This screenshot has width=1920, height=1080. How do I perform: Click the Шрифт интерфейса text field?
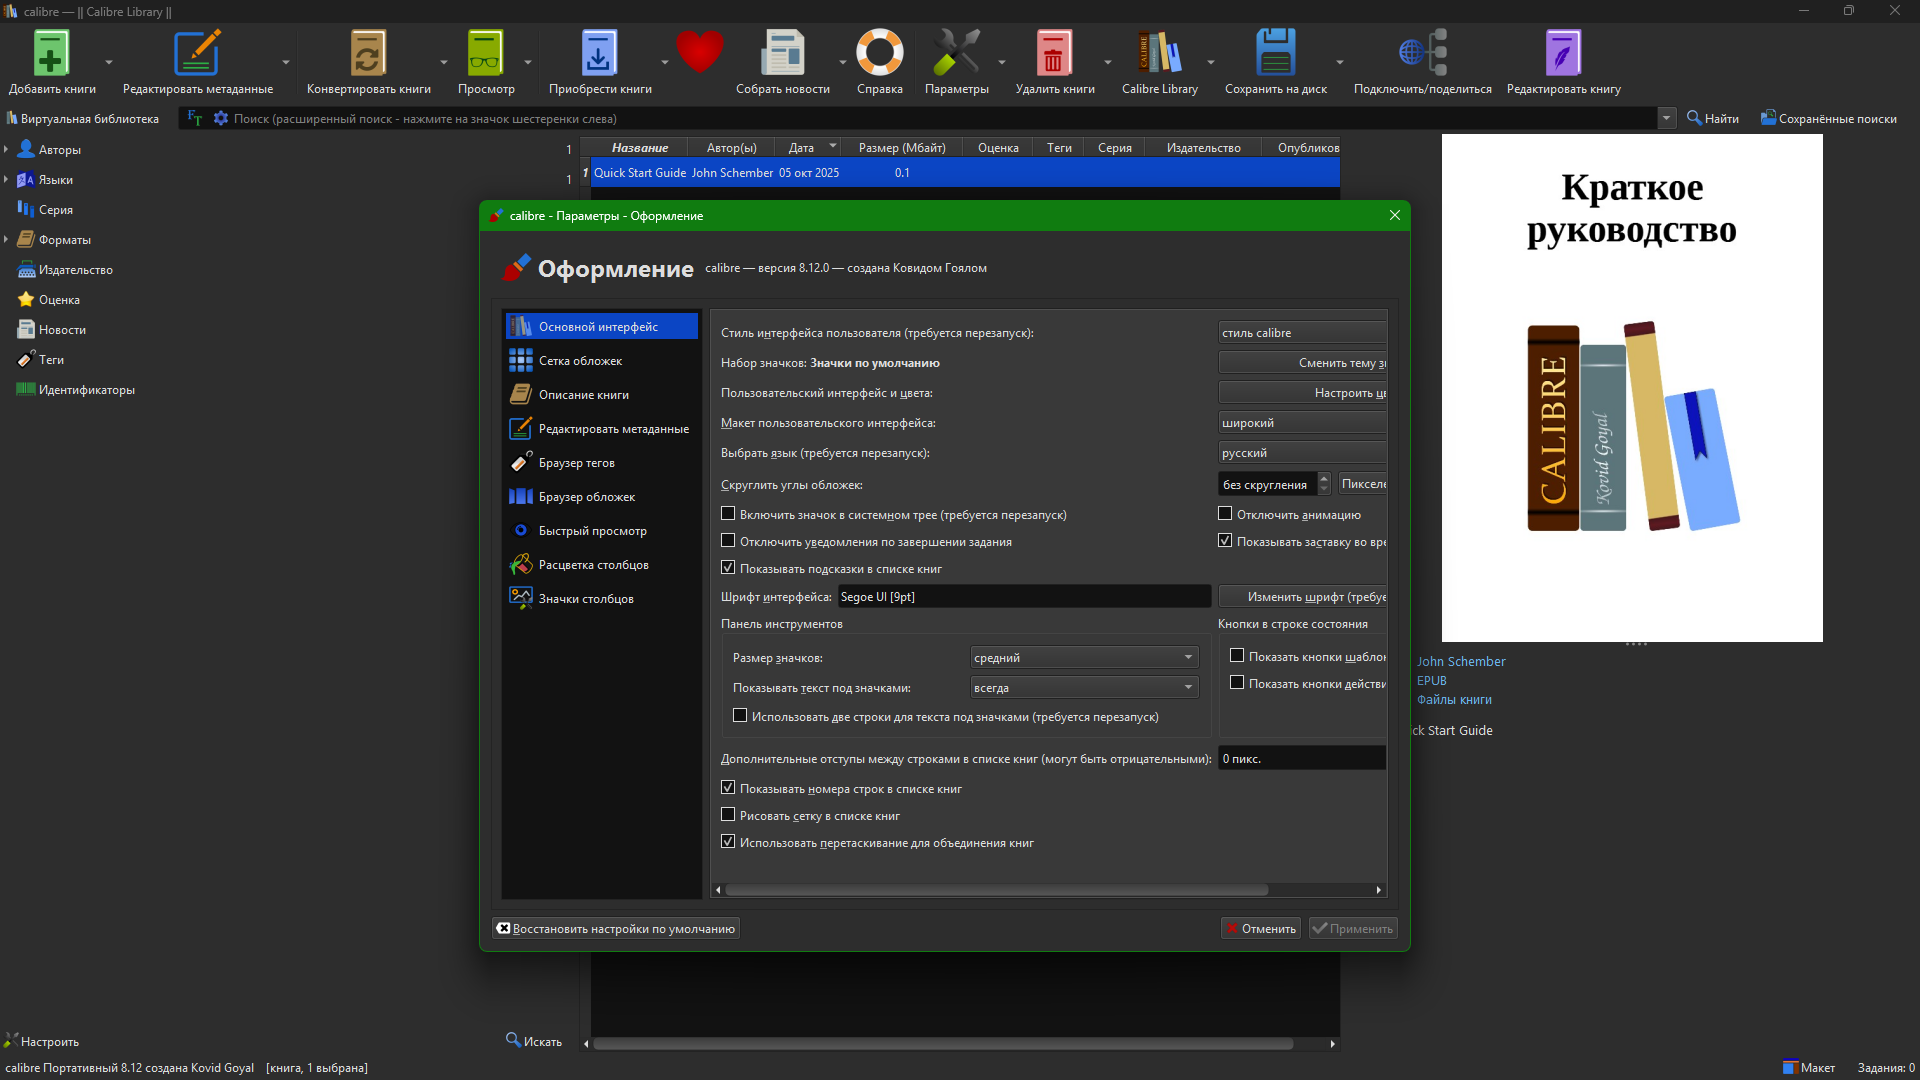pos(1023,597)
